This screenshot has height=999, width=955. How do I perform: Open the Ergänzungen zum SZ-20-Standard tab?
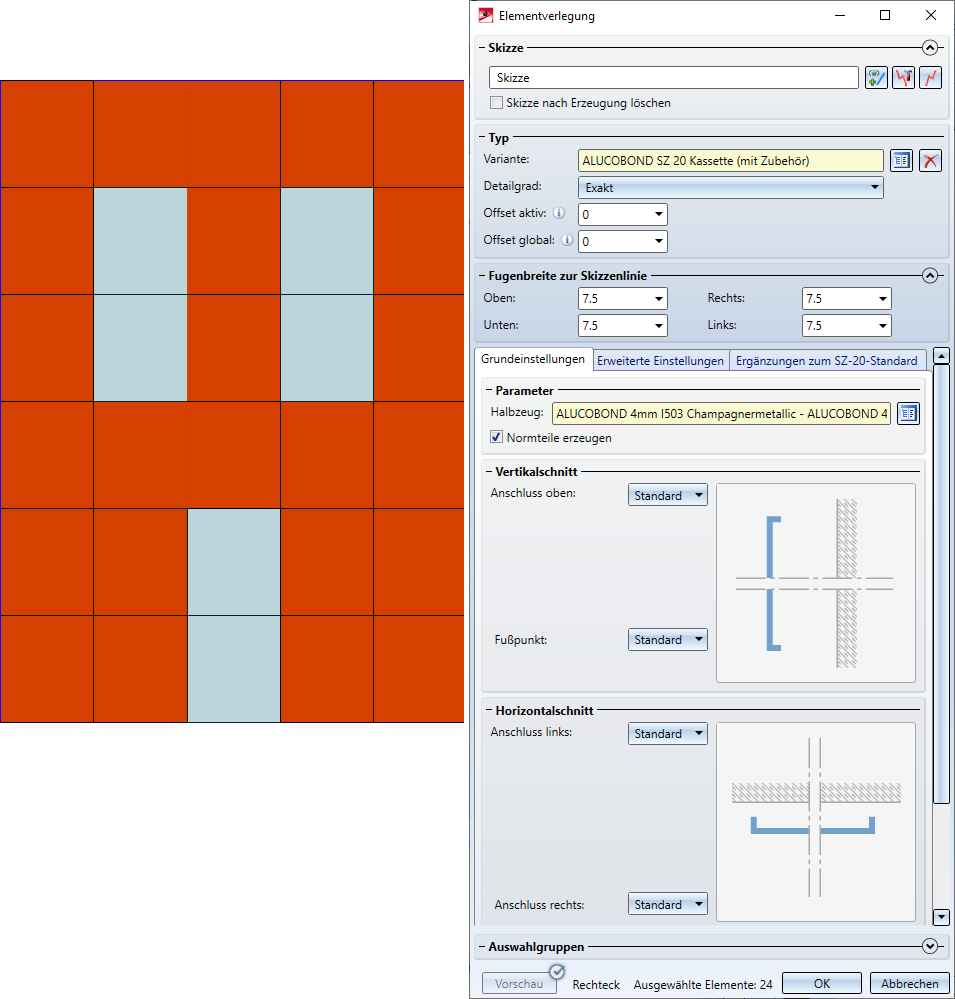click(x=825, y=361)
